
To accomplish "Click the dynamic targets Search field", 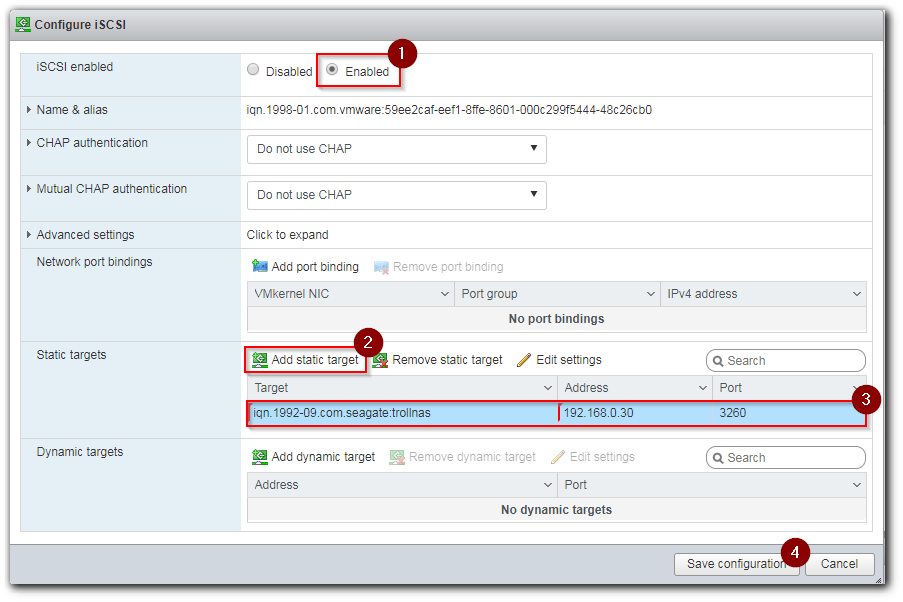I will point(786,457).
